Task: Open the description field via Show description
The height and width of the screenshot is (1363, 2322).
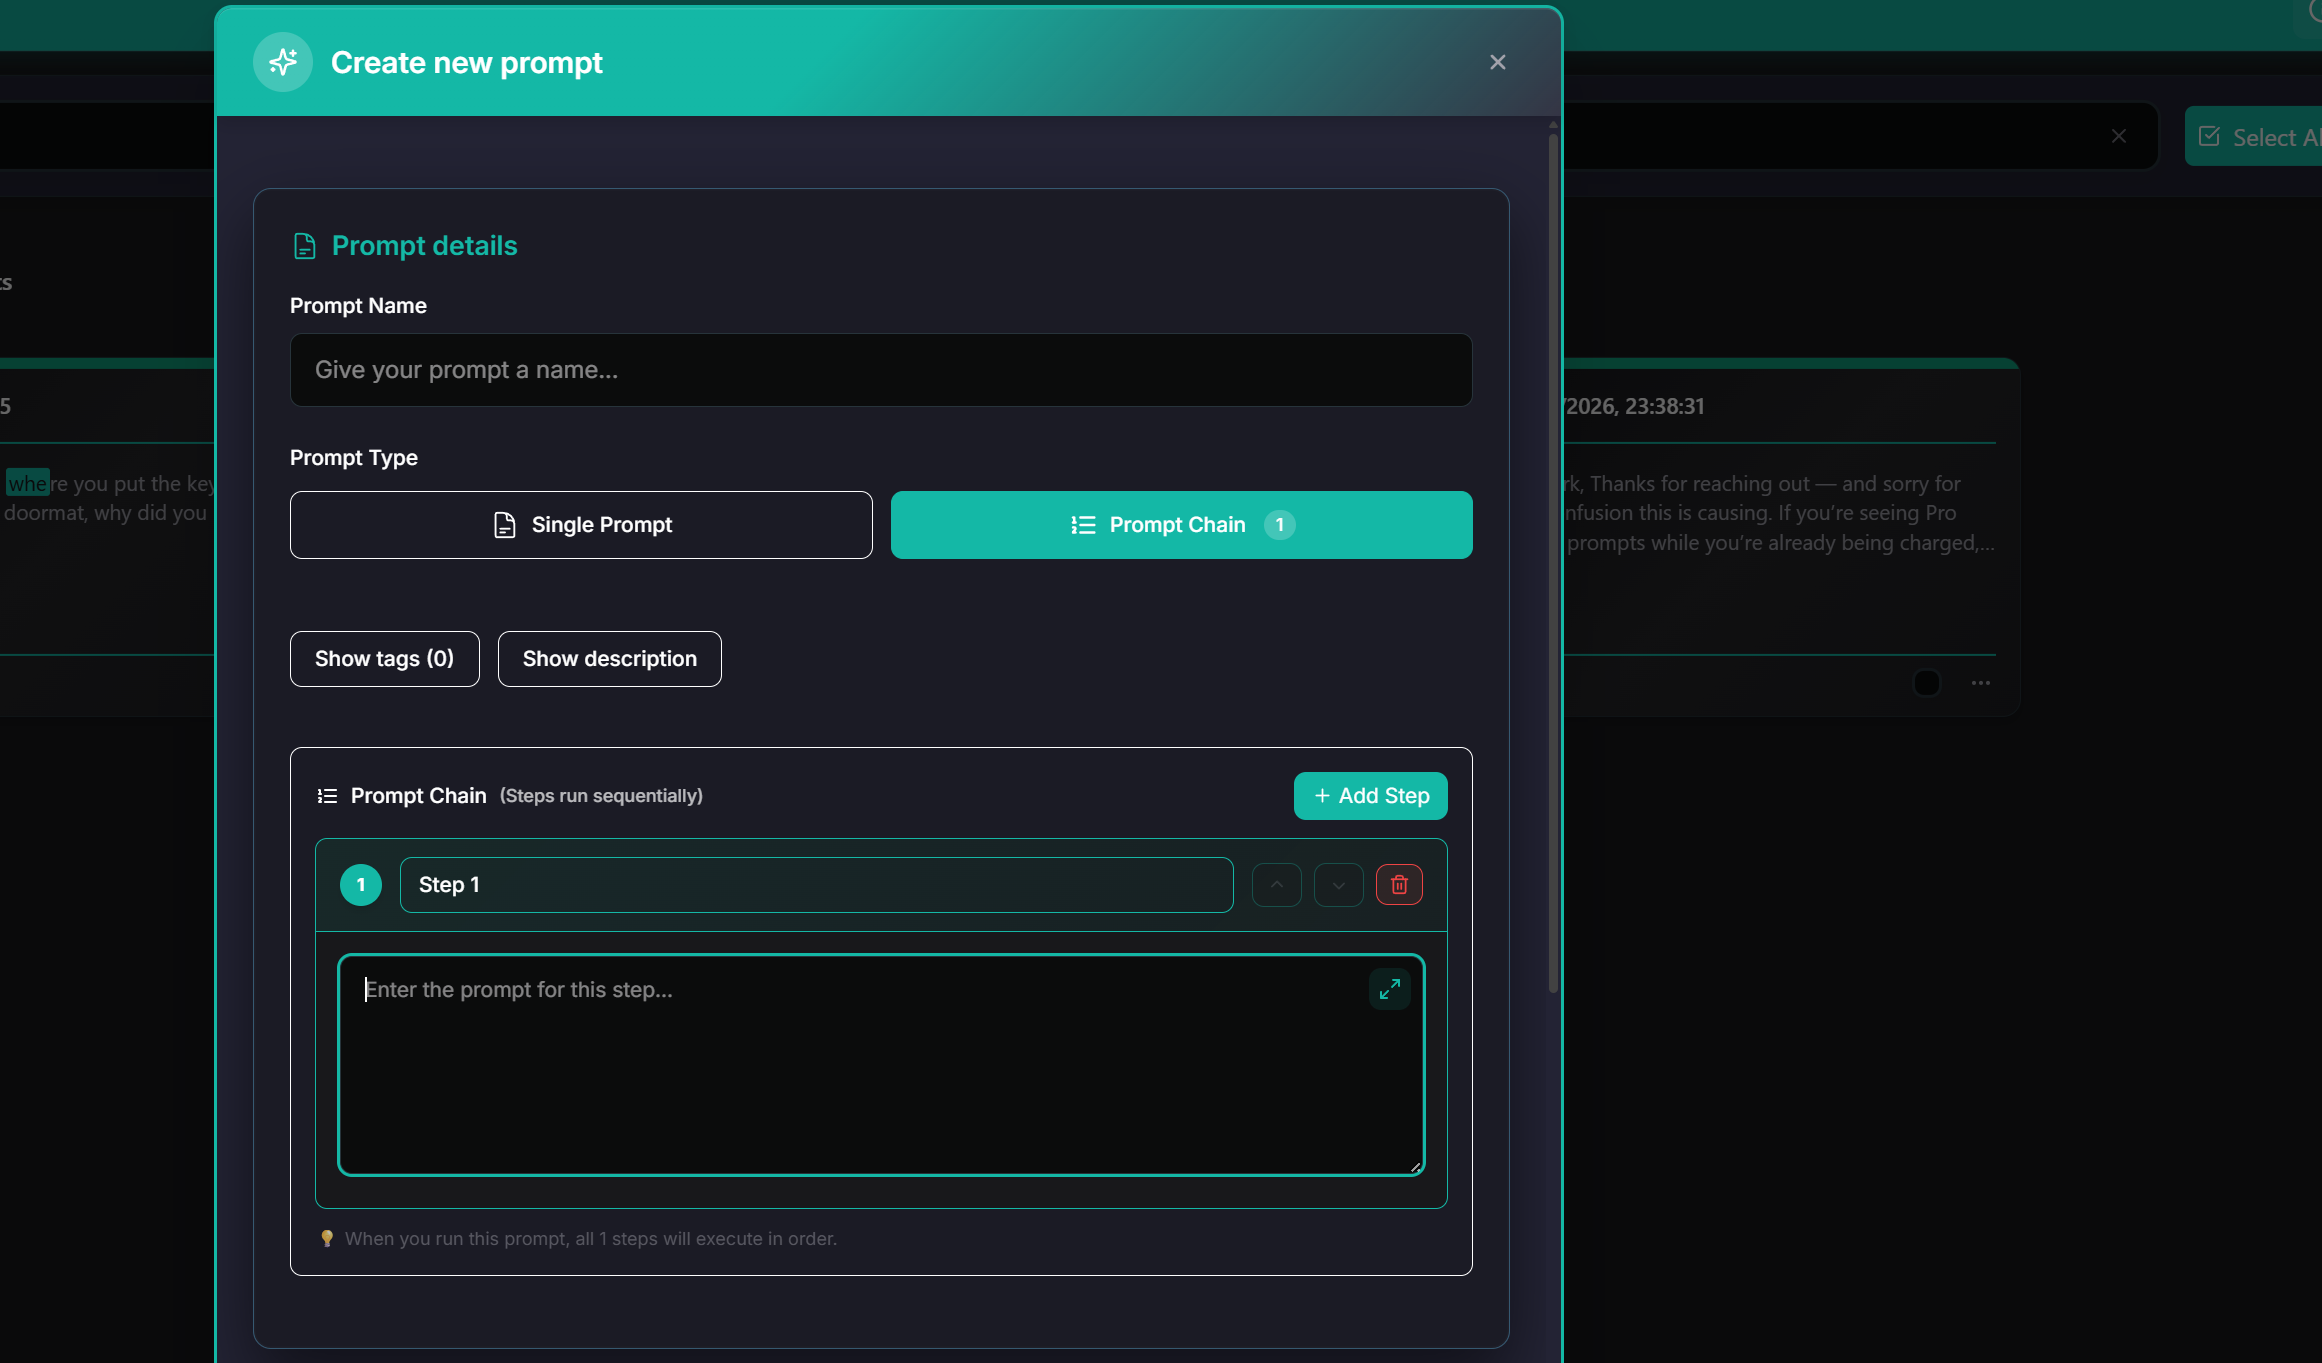Action: (x=609, y=658)
